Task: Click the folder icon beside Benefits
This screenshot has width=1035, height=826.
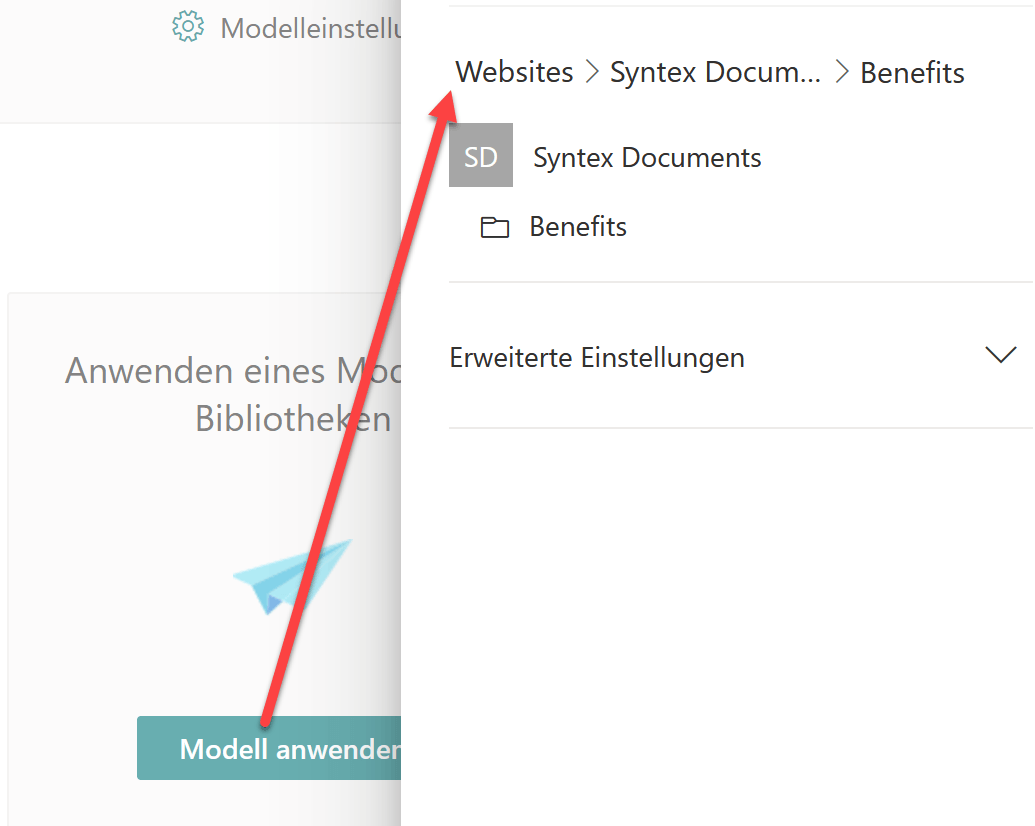Action: 494,227
